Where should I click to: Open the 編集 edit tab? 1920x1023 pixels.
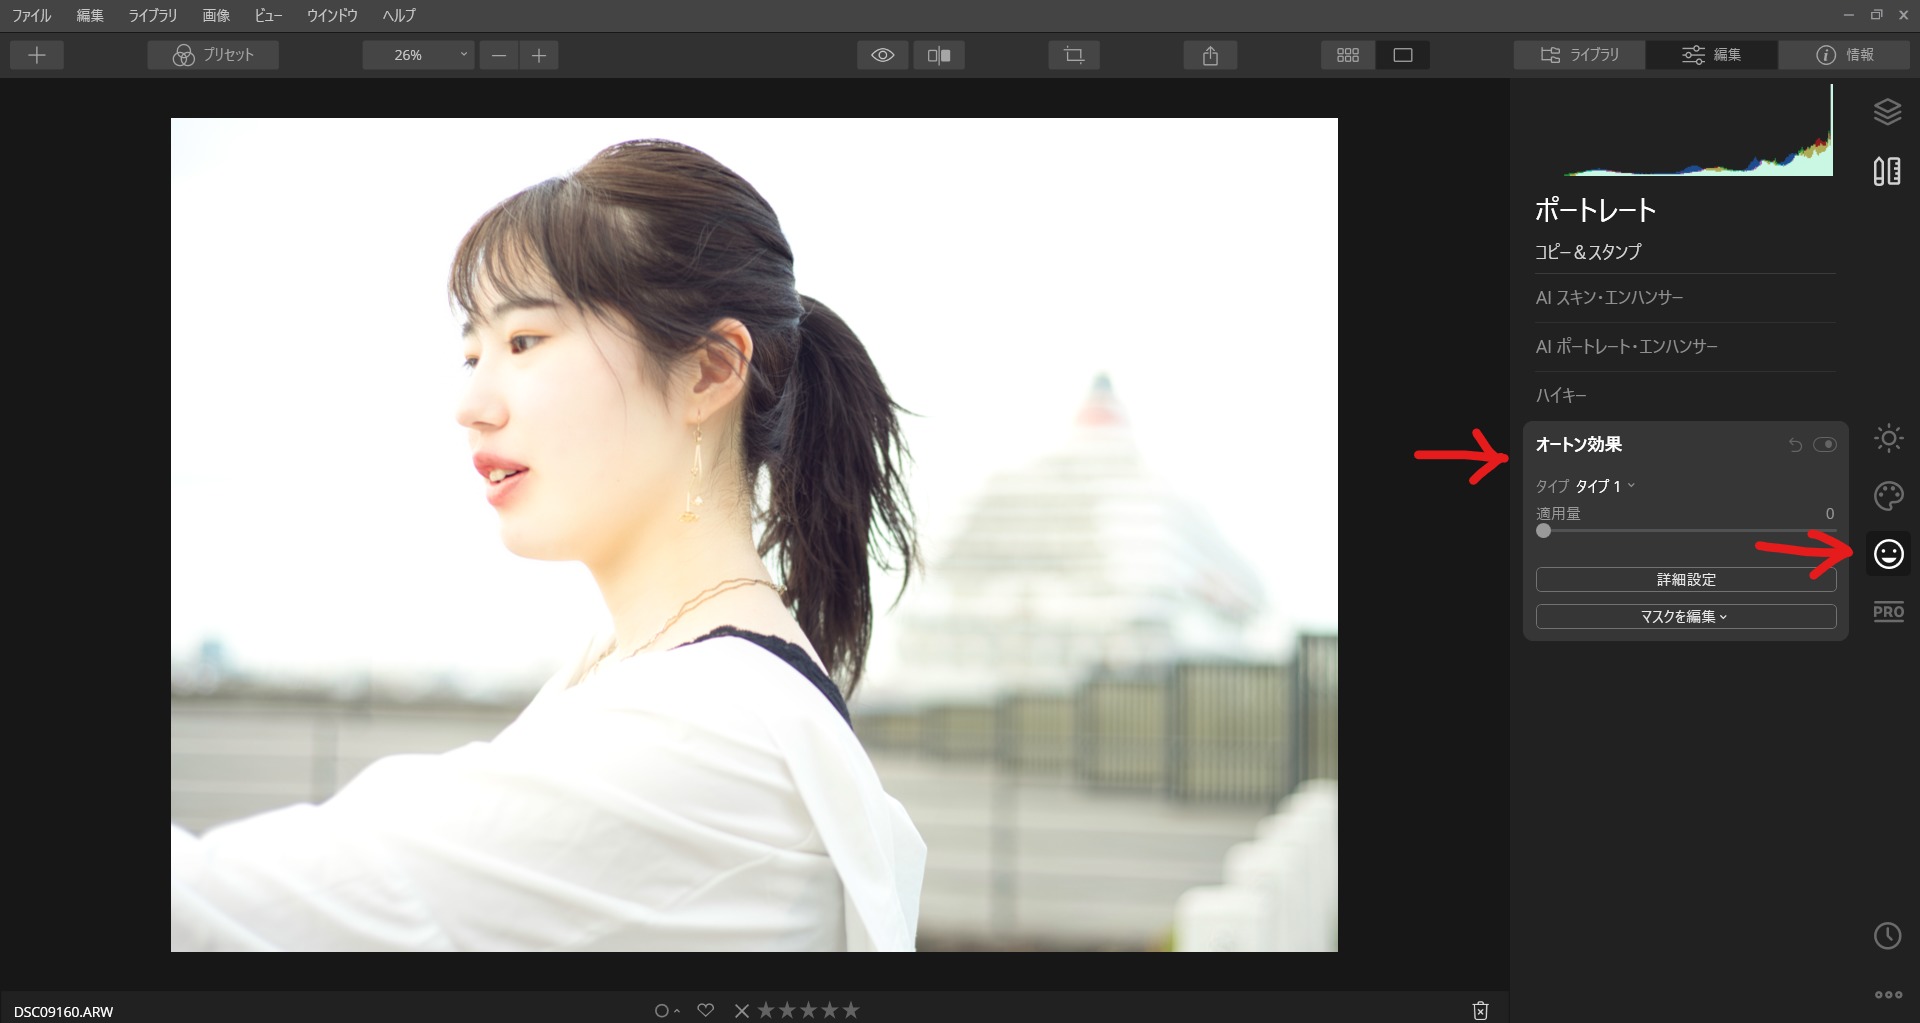(x=1712, y=55)
